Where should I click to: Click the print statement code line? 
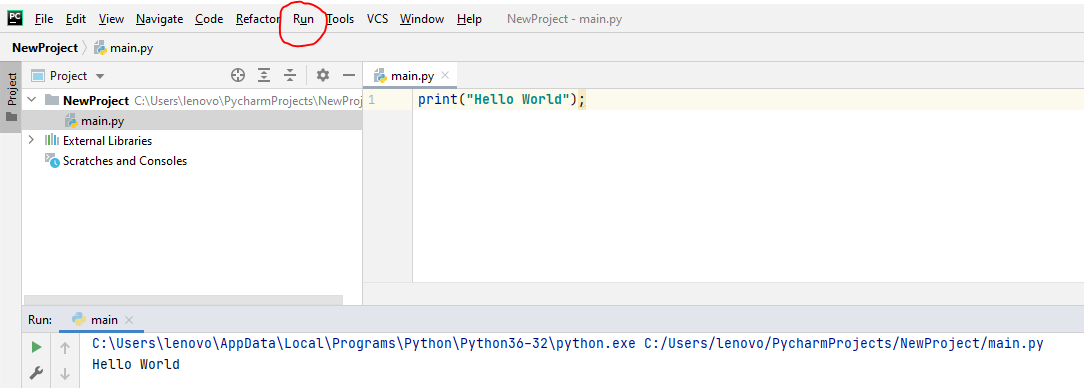(x=501, y=100)
